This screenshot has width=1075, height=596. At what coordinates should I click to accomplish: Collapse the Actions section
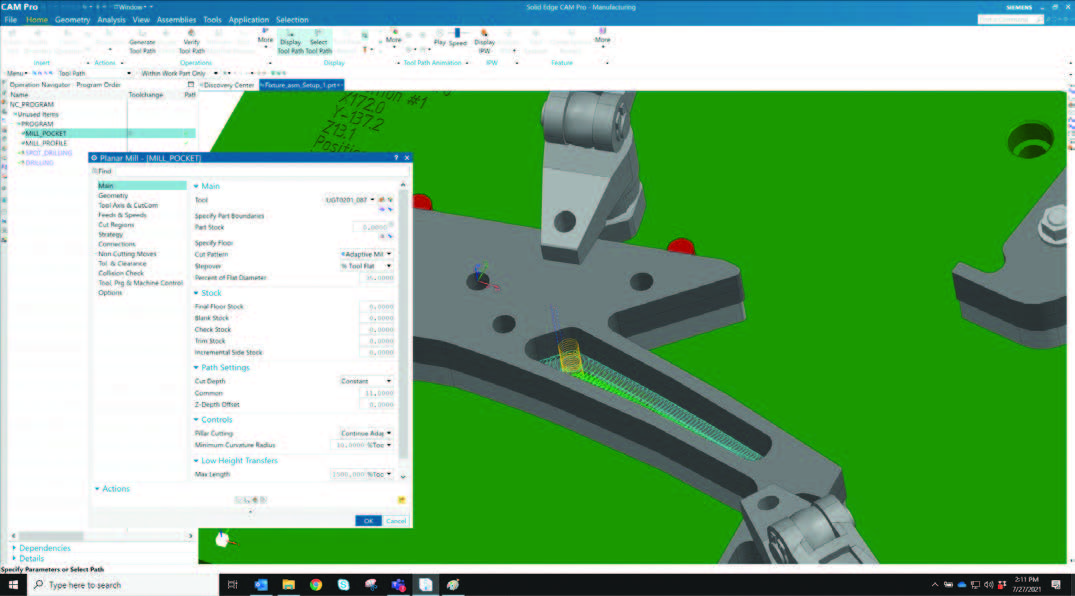pos(97,489)
